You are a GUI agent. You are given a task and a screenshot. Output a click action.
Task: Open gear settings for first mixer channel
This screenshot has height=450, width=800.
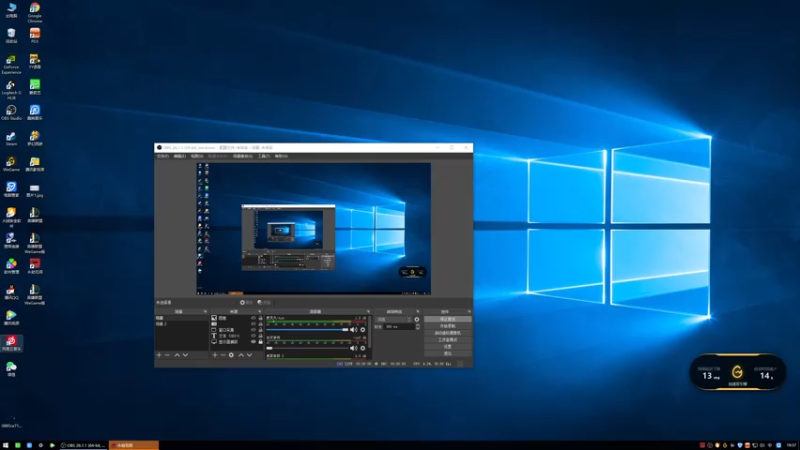(x=363, y=330)
